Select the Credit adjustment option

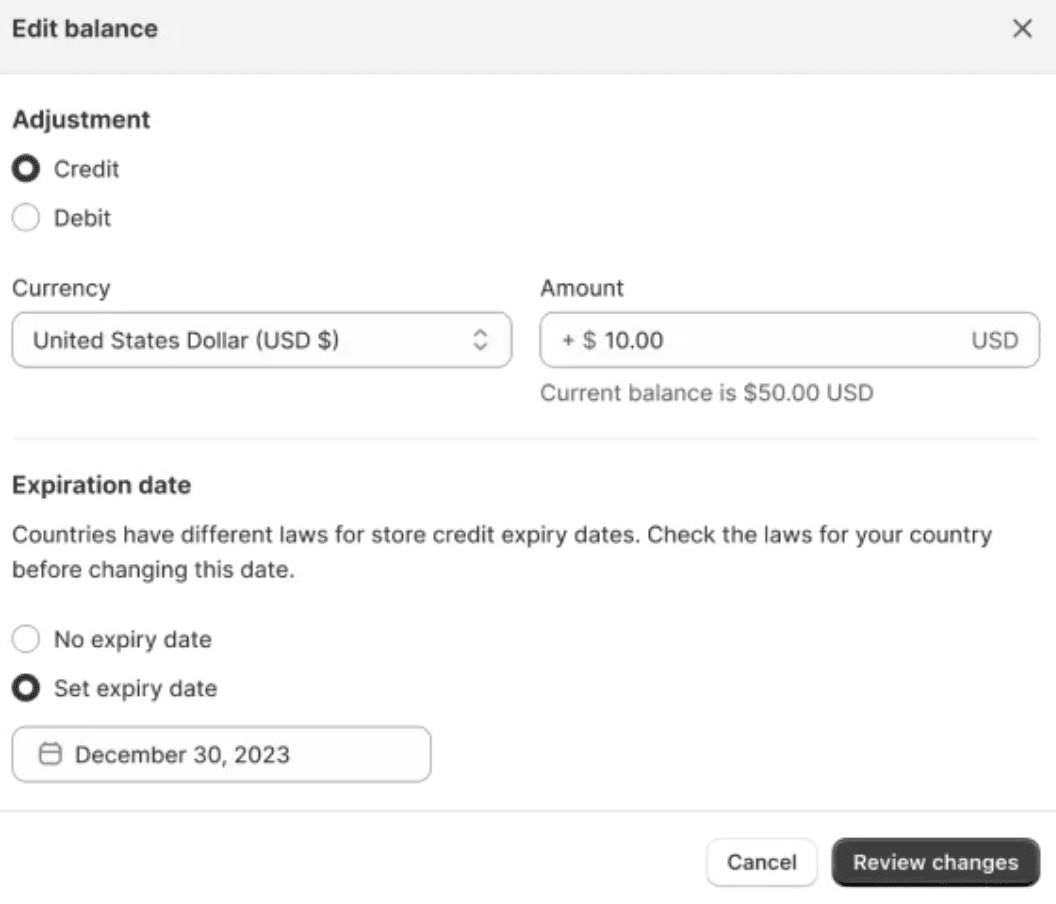pyautogui.click(x=27, y=169)
